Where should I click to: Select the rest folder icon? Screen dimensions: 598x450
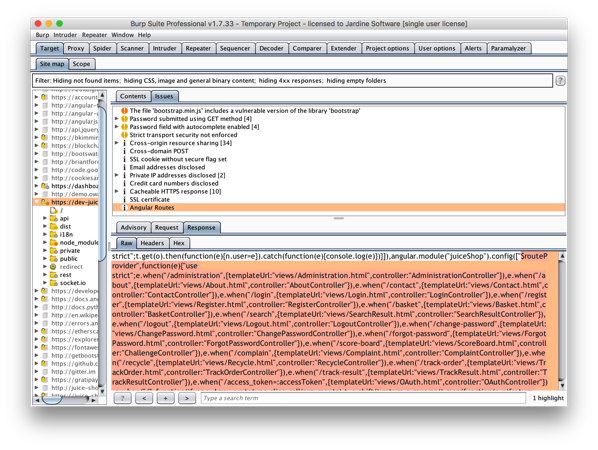54,275
